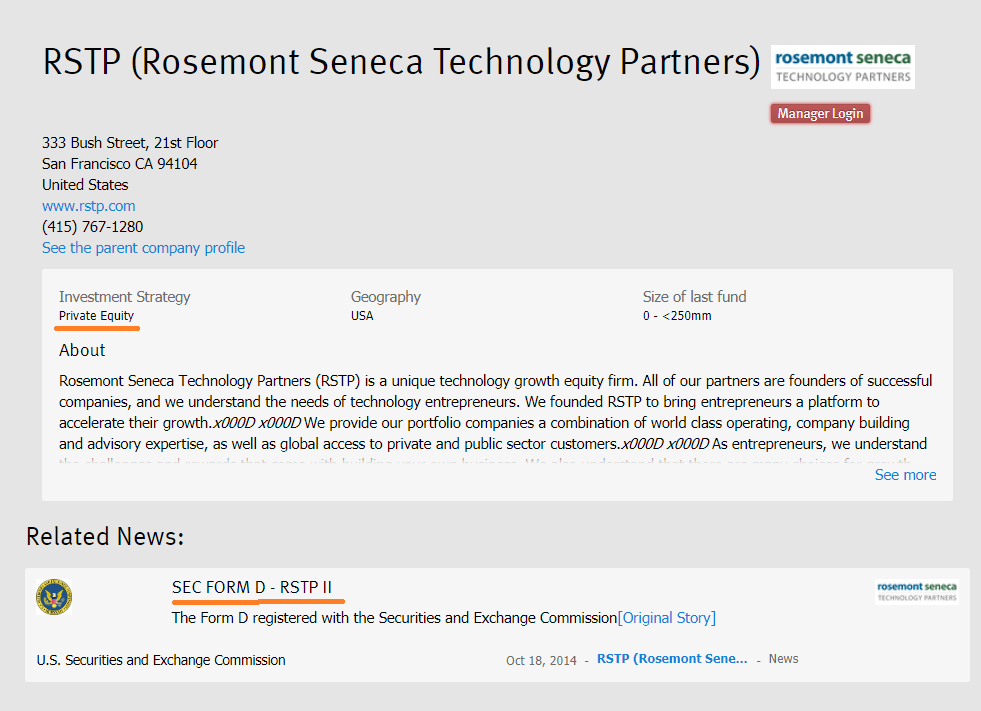Click the United States country line
This screenshot has width=981, height=711.
(x=85, y=185)
